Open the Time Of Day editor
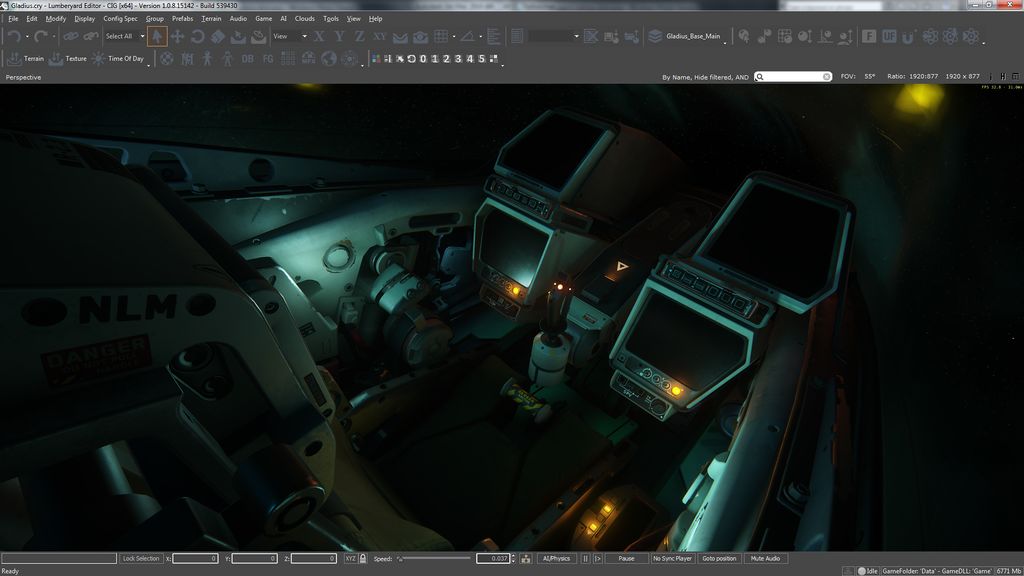The image size is (1024, 576). coord(119,59)
